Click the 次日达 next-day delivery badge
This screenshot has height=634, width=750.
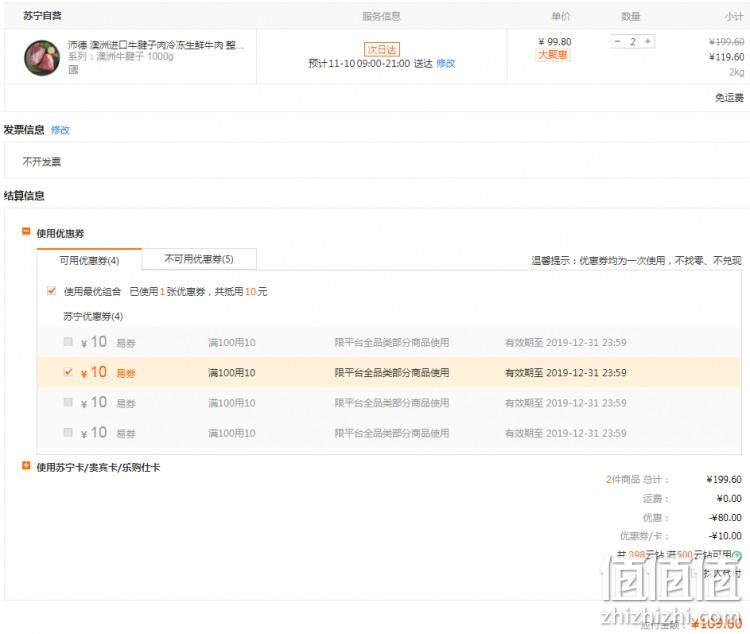pos(382,49)
